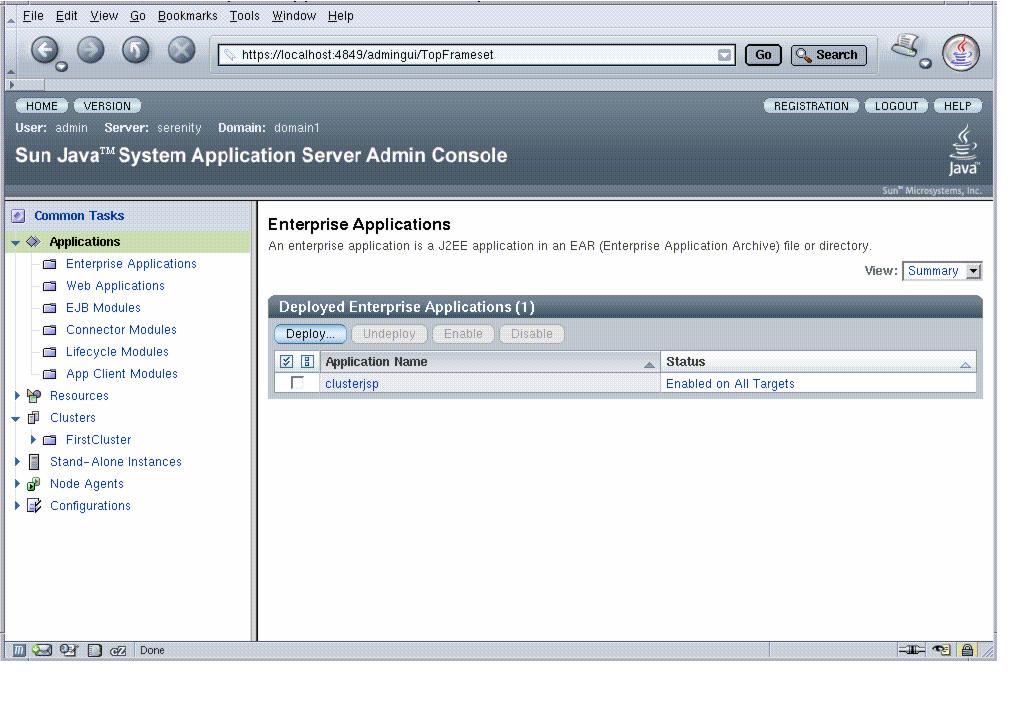Click the Print icon in the toolbar

tap(906, 47)
